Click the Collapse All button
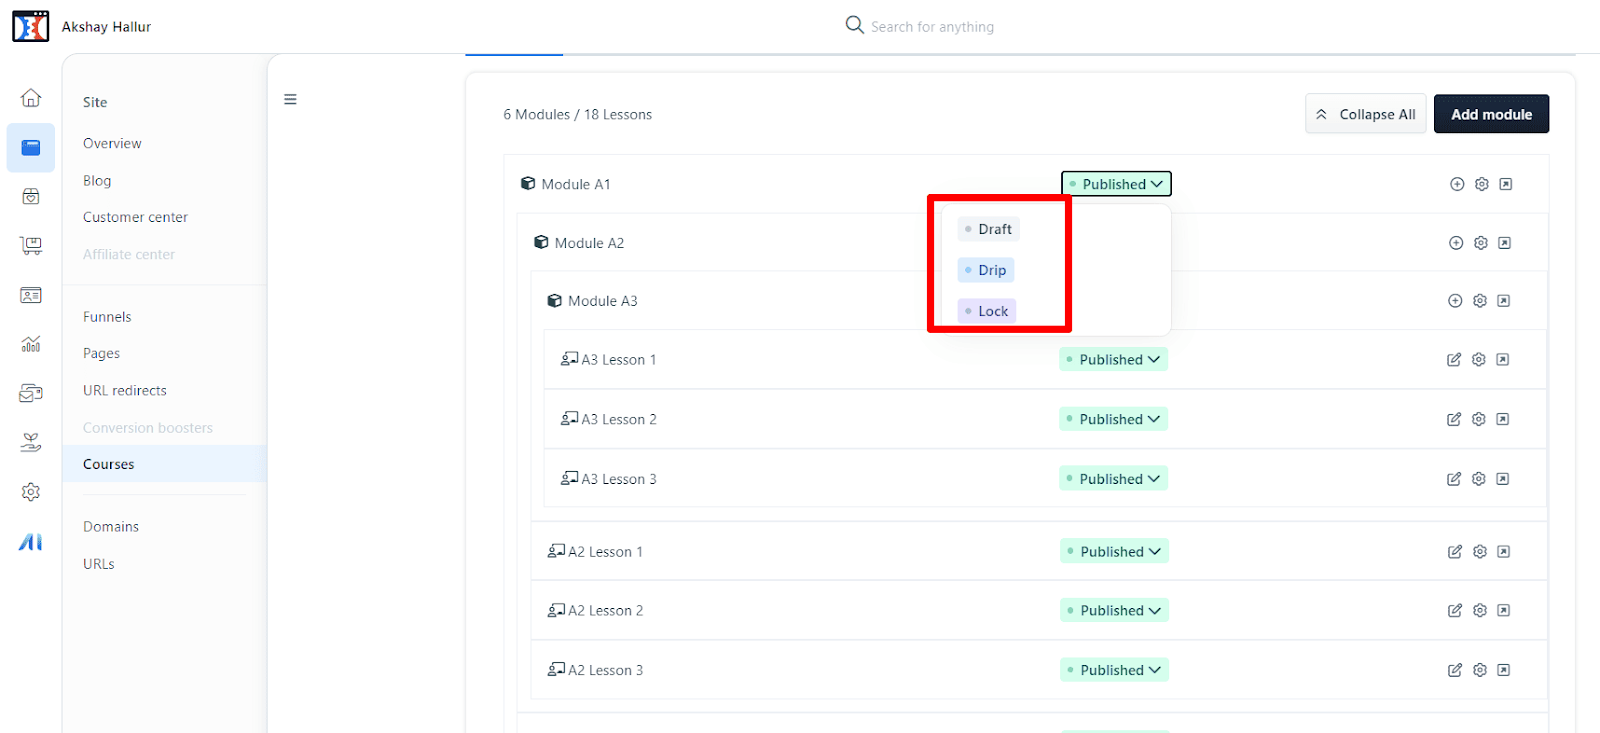Screen dimensions: 1600x733 point(1365,114)
